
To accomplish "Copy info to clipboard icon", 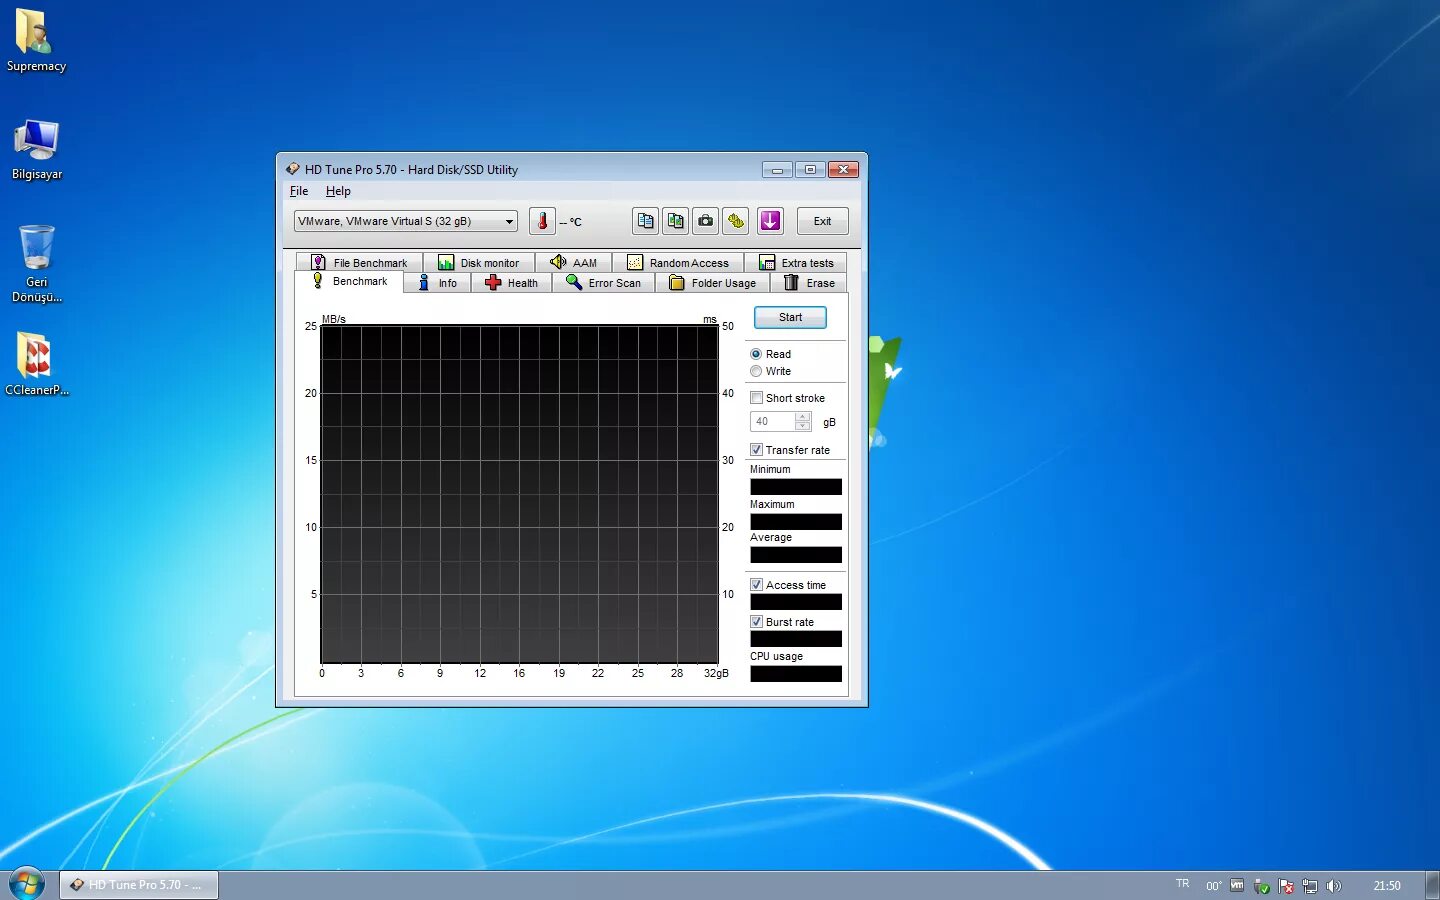I will 646,221.
